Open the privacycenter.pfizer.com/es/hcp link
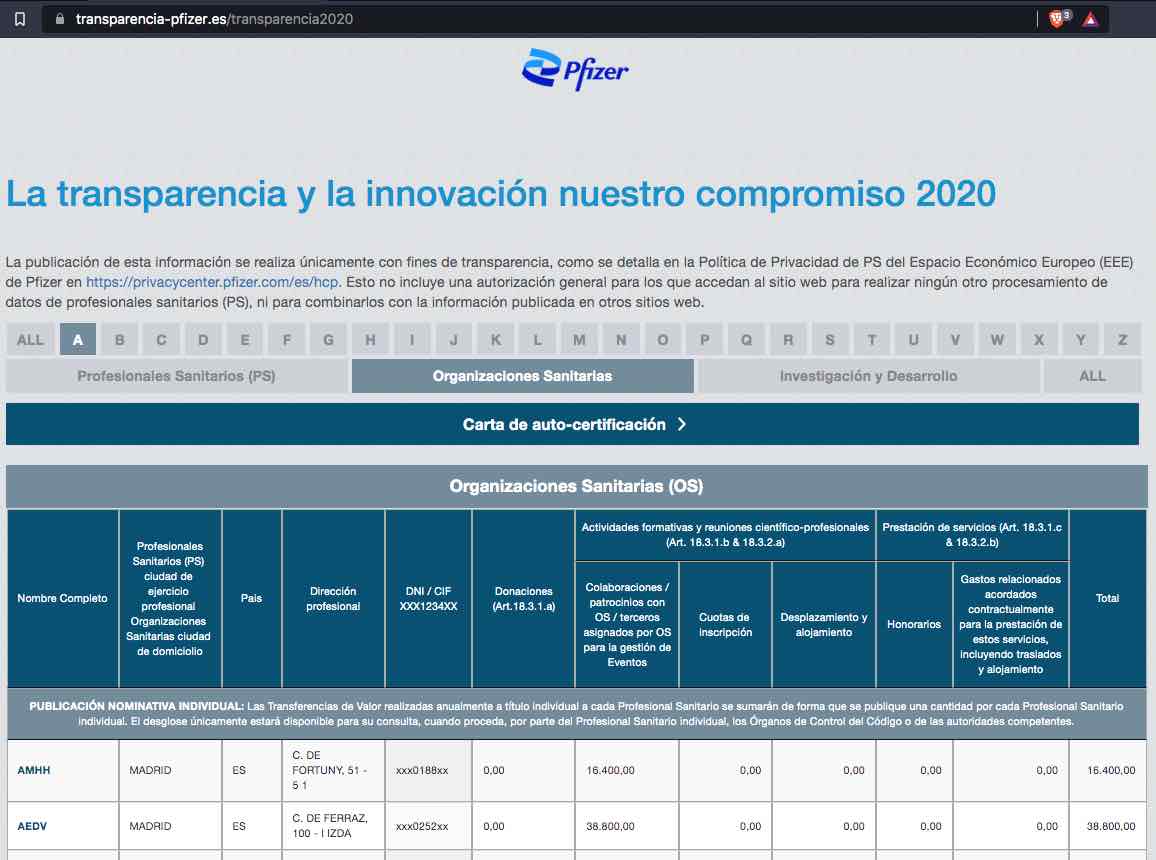This screenshot has width=1156, height=860. pyautogui.click(x=212, y=282)
